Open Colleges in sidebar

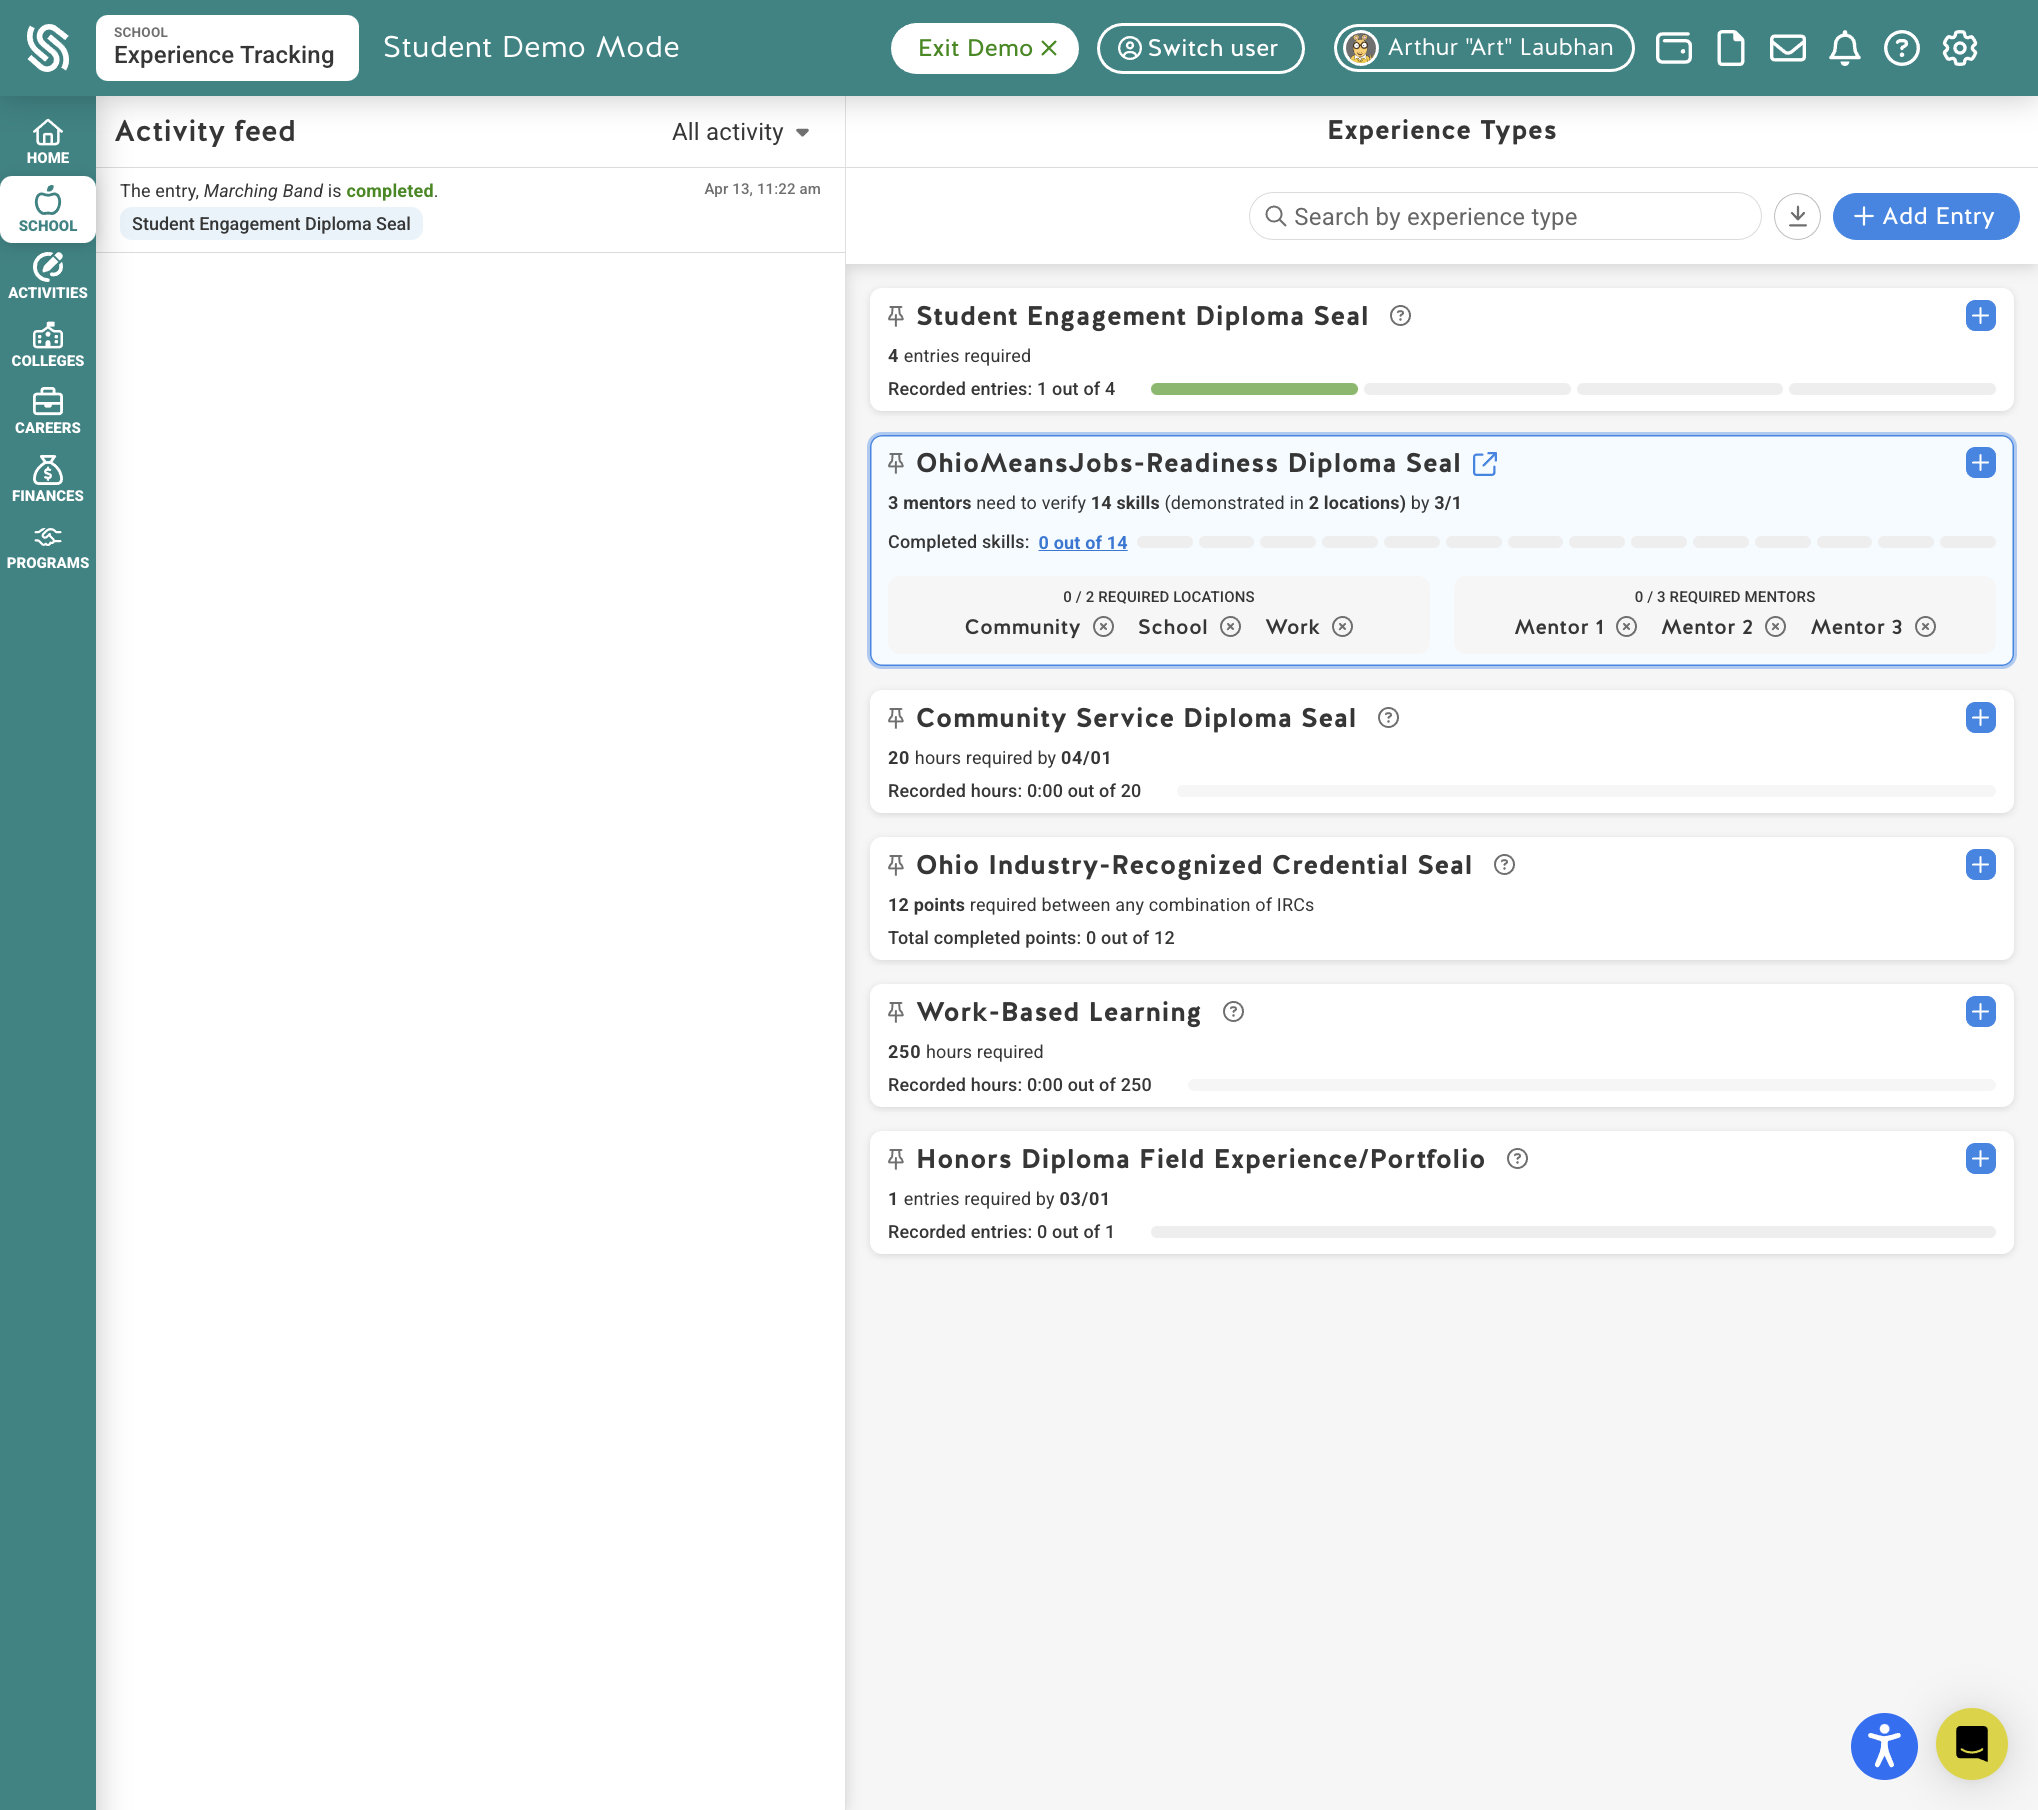[48, 345]
